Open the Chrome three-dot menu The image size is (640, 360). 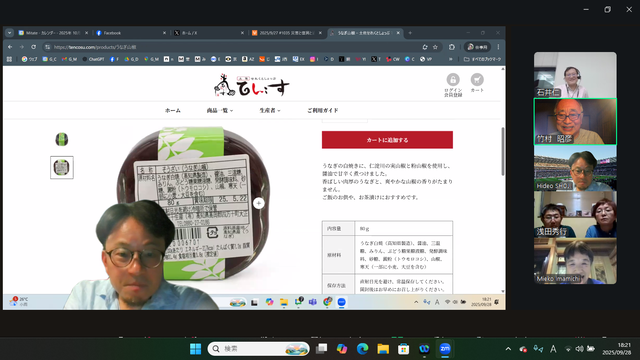pos(498,47)
